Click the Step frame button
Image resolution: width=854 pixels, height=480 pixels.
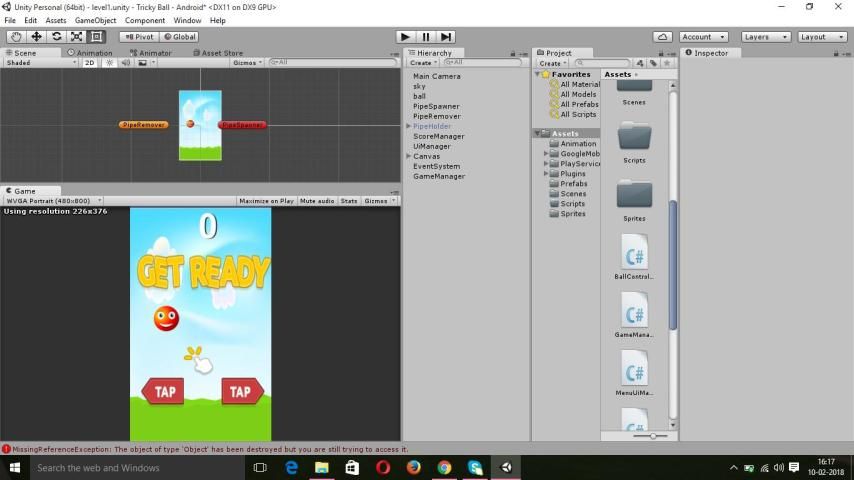point(446,37)
